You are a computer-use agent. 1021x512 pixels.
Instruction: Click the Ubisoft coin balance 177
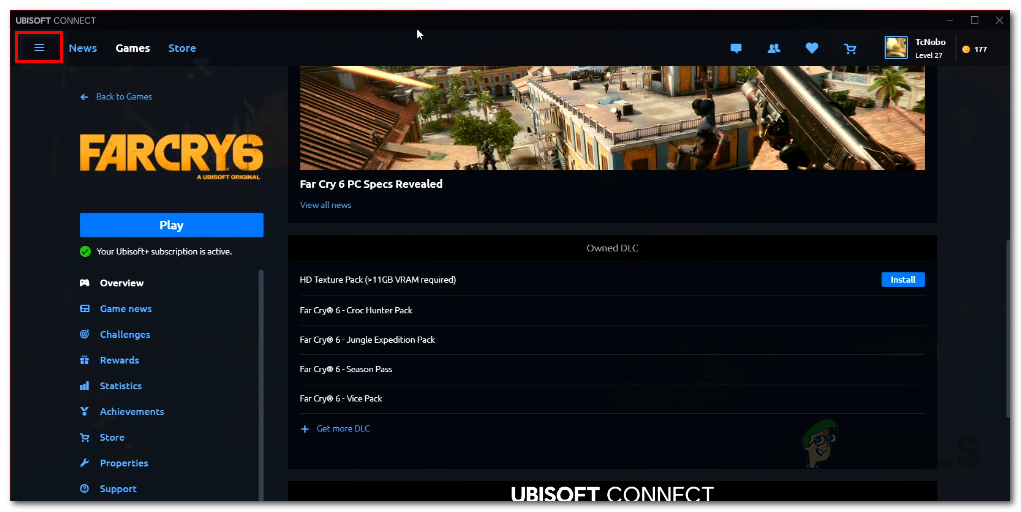click(975, 49)
